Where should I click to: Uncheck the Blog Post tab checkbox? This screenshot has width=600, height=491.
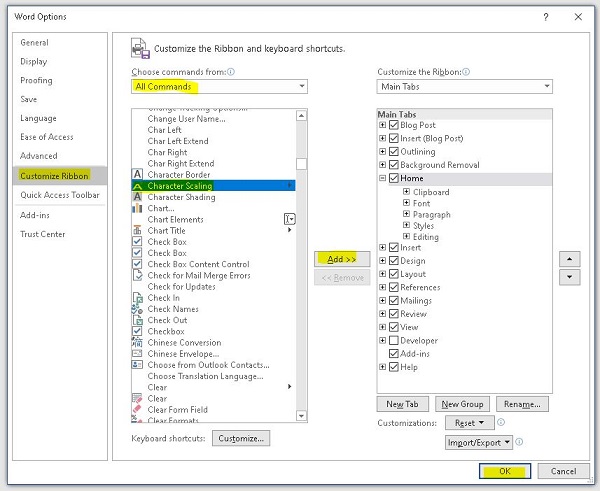click(x=394, y=125)
